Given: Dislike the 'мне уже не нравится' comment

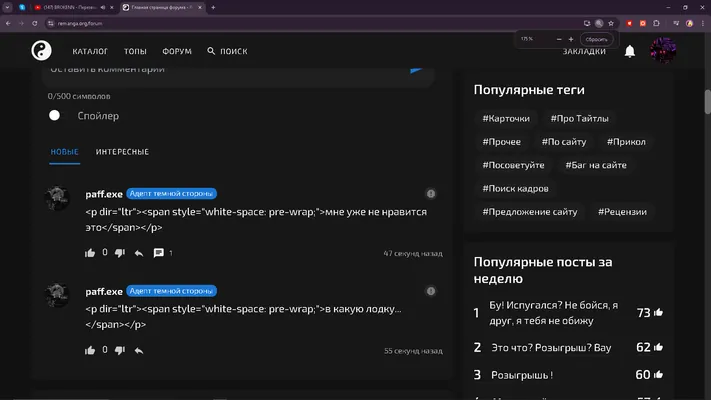Looking at the screenshot, I should (120, 253).
